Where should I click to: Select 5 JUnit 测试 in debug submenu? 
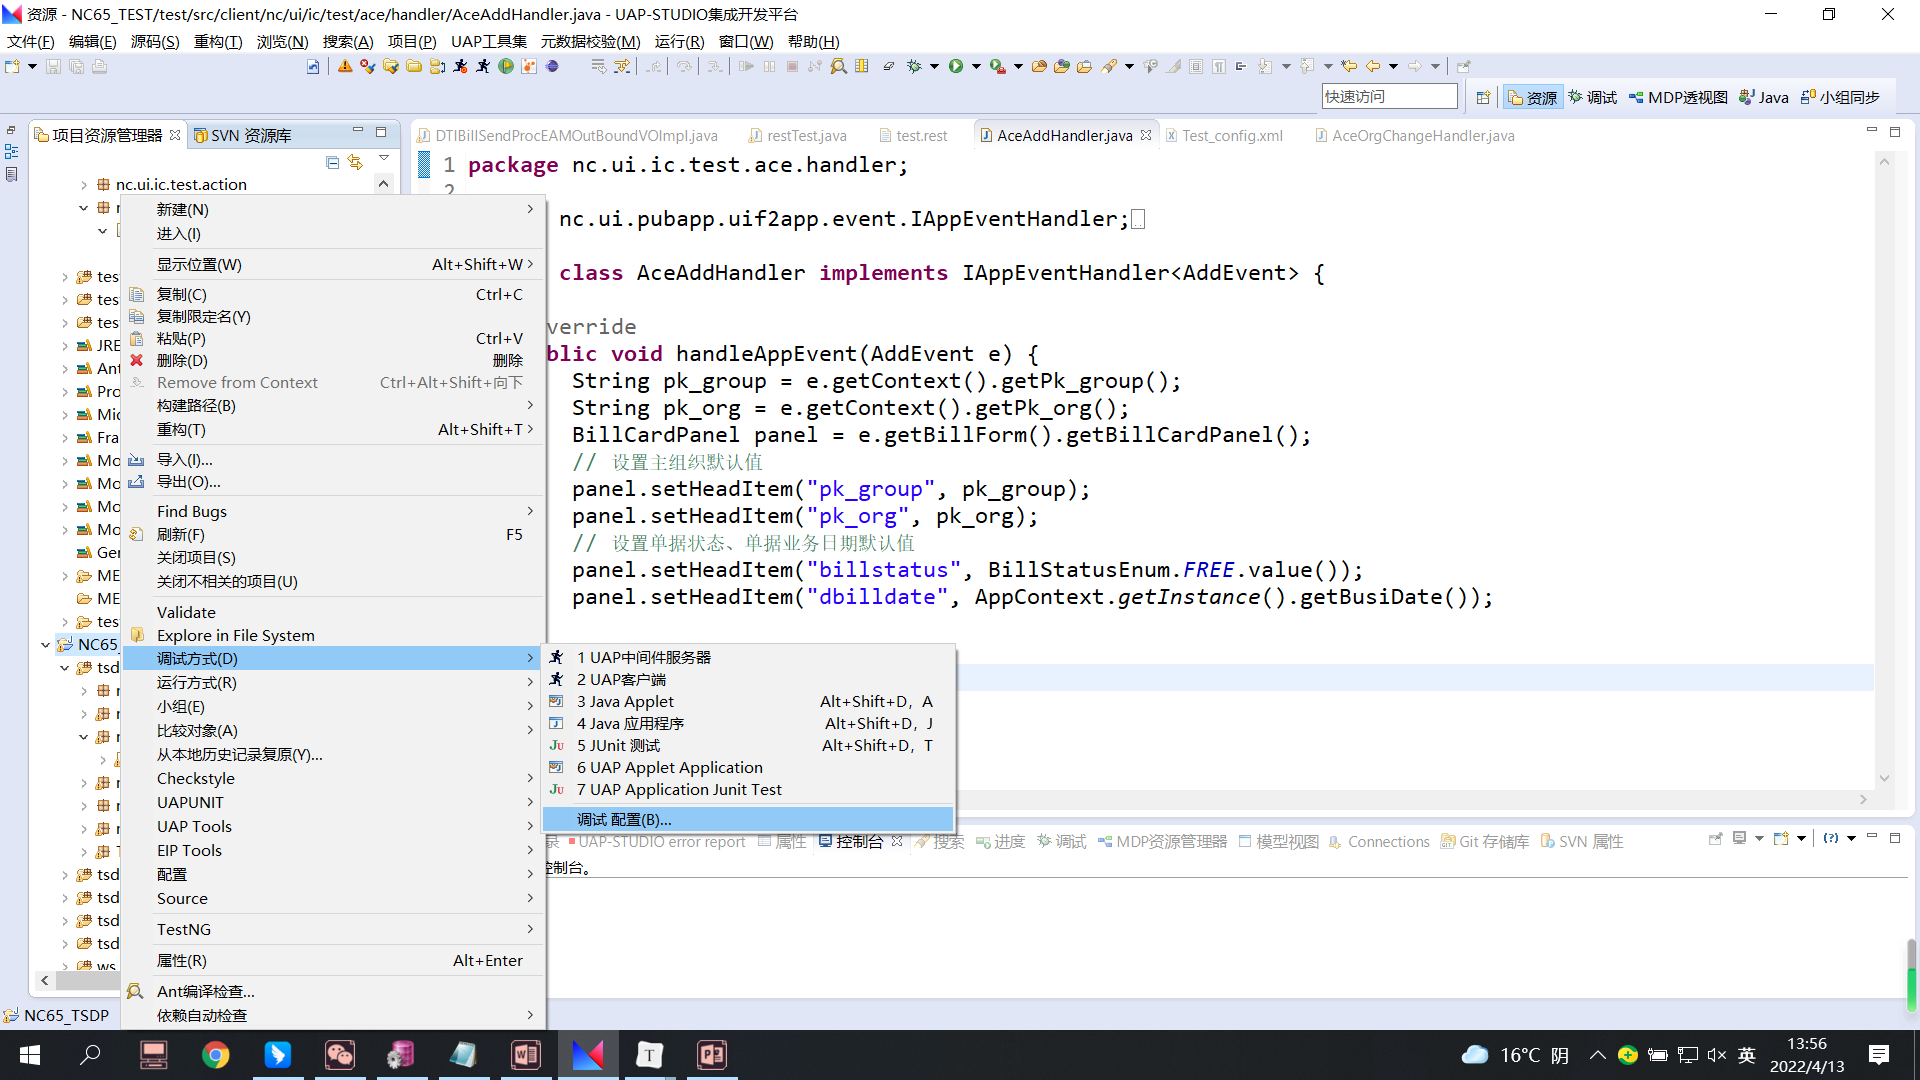618,746
